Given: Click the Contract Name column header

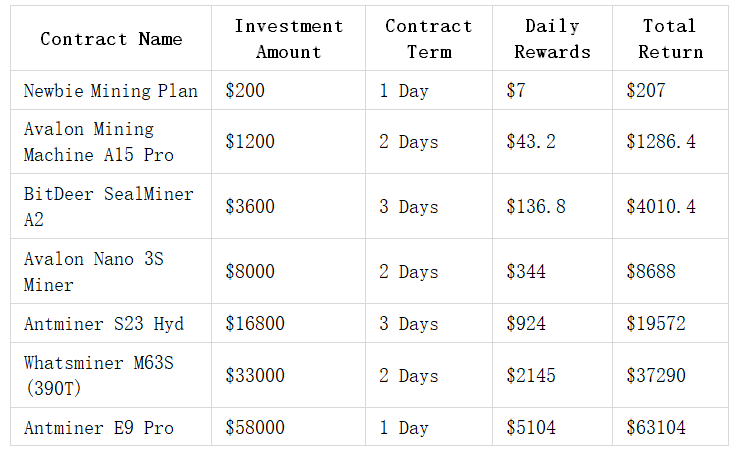Looking at the screenshot, I should point(111,39).
